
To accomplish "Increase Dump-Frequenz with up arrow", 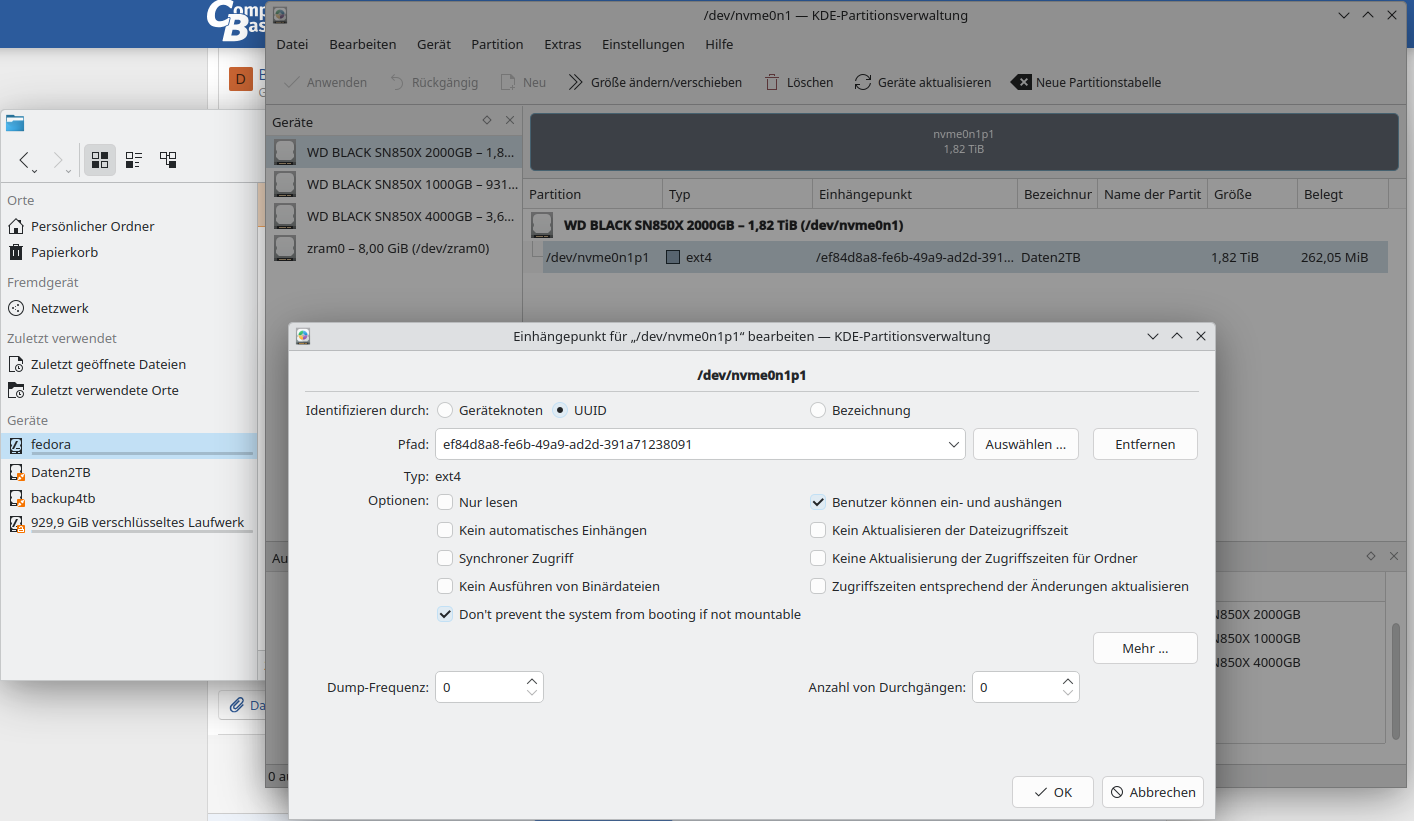I will pyautogui.click(x=532, y=681).
